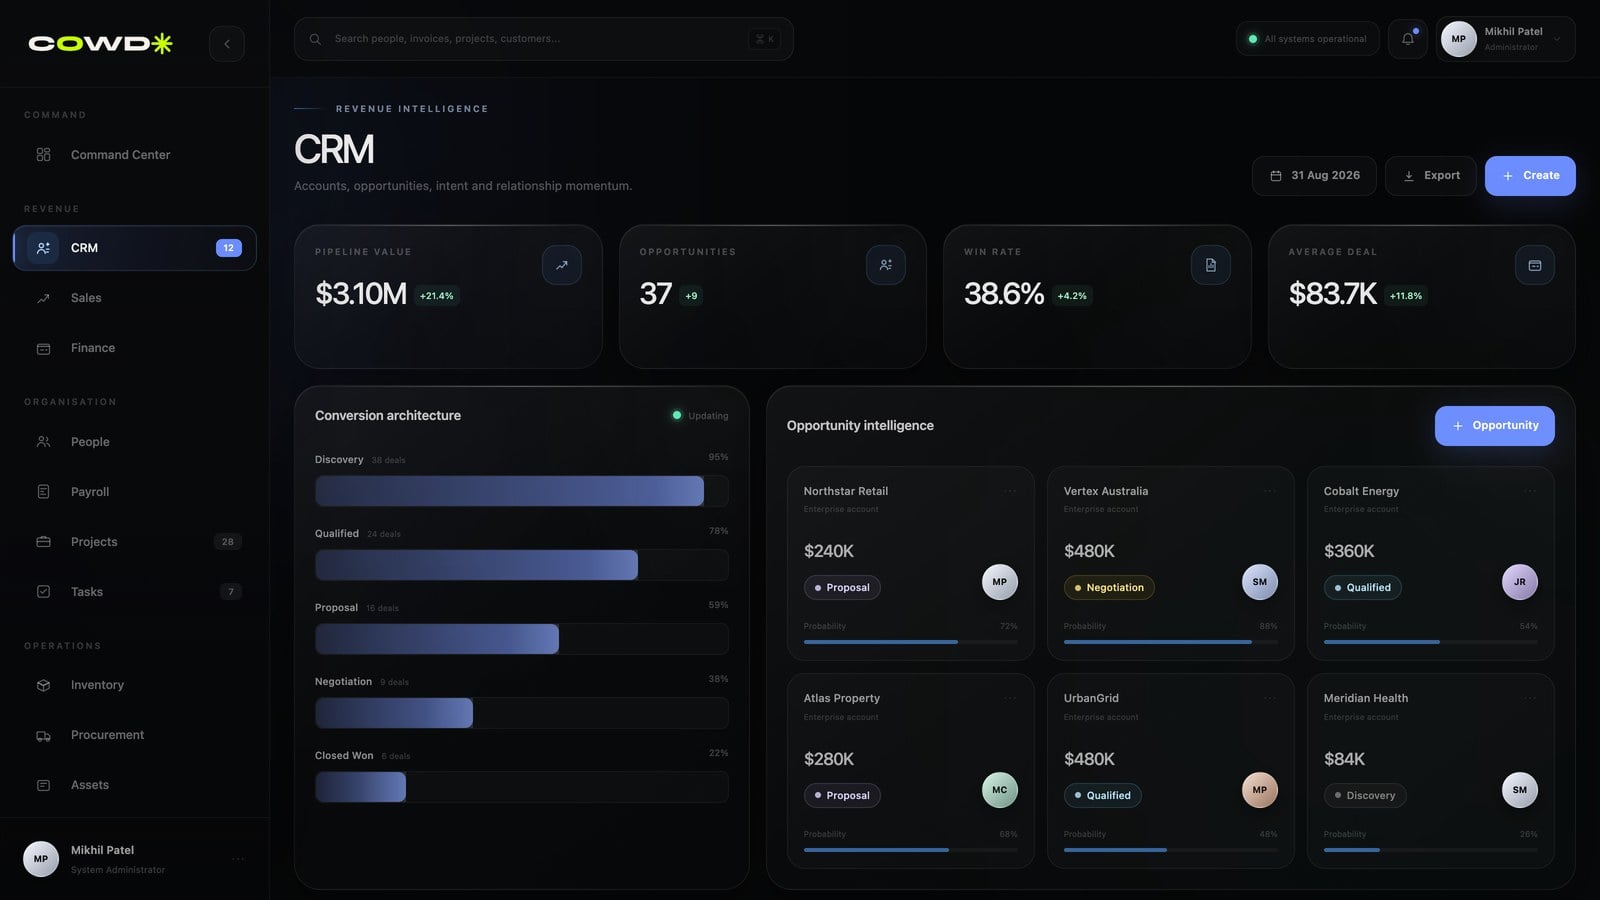The height and width of the screenshot is (900, 1600).
Task: Add a new Opportunity
Action: [x=1495, y=426]
